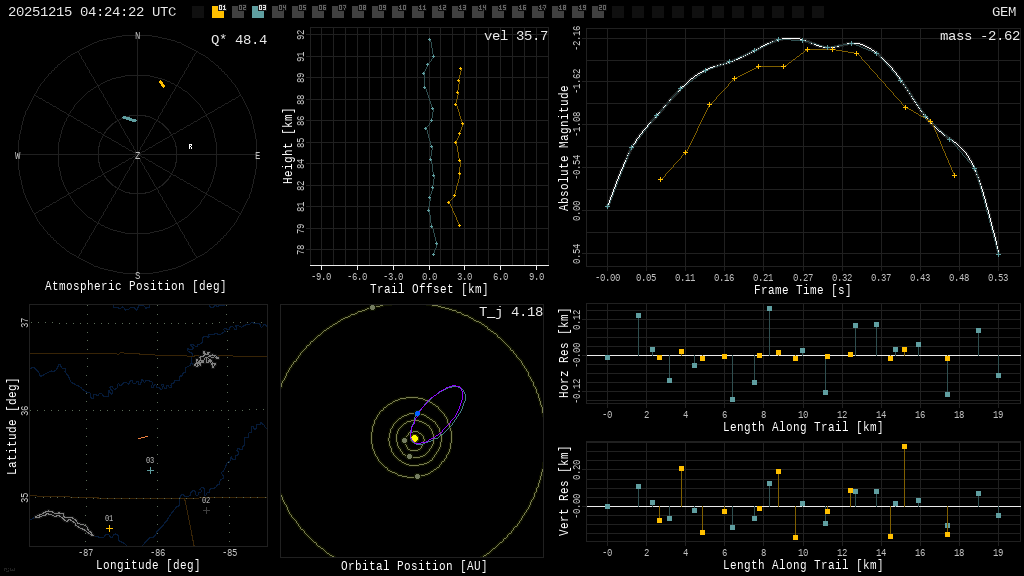Click the orange ground track on map

click(x=143, y=437)
